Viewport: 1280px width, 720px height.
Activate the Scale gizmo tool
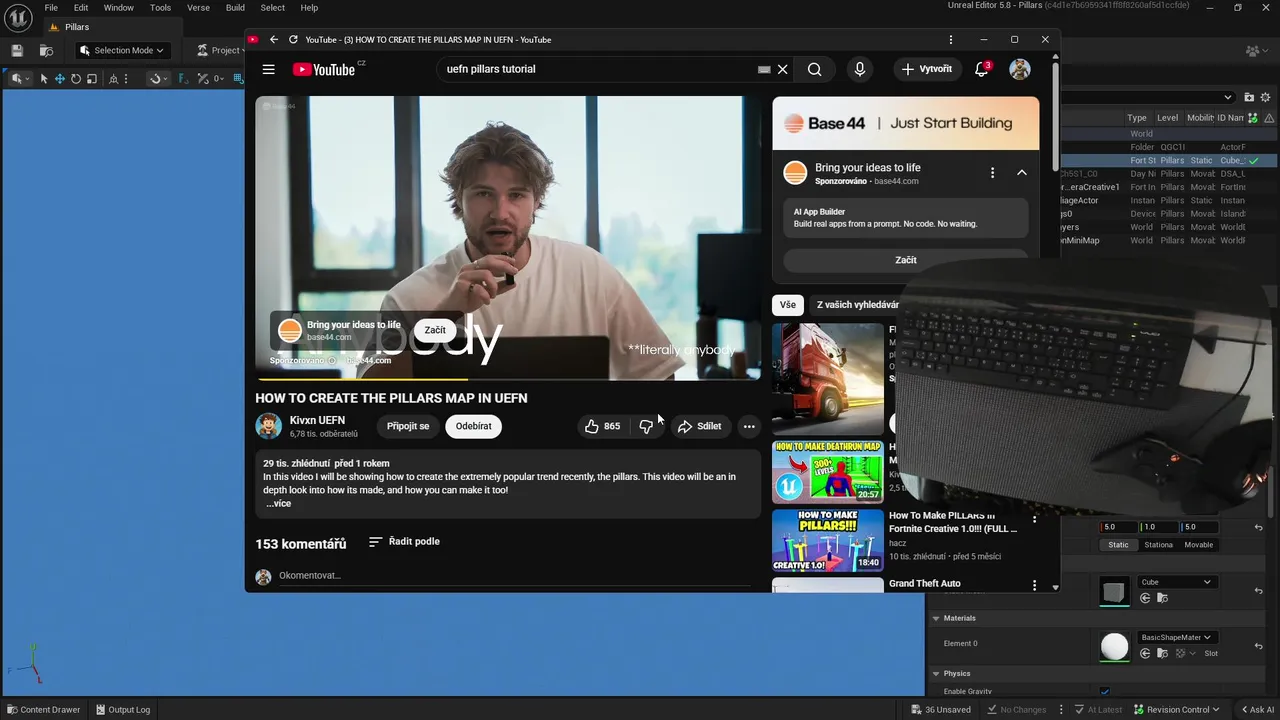(92, 78)
